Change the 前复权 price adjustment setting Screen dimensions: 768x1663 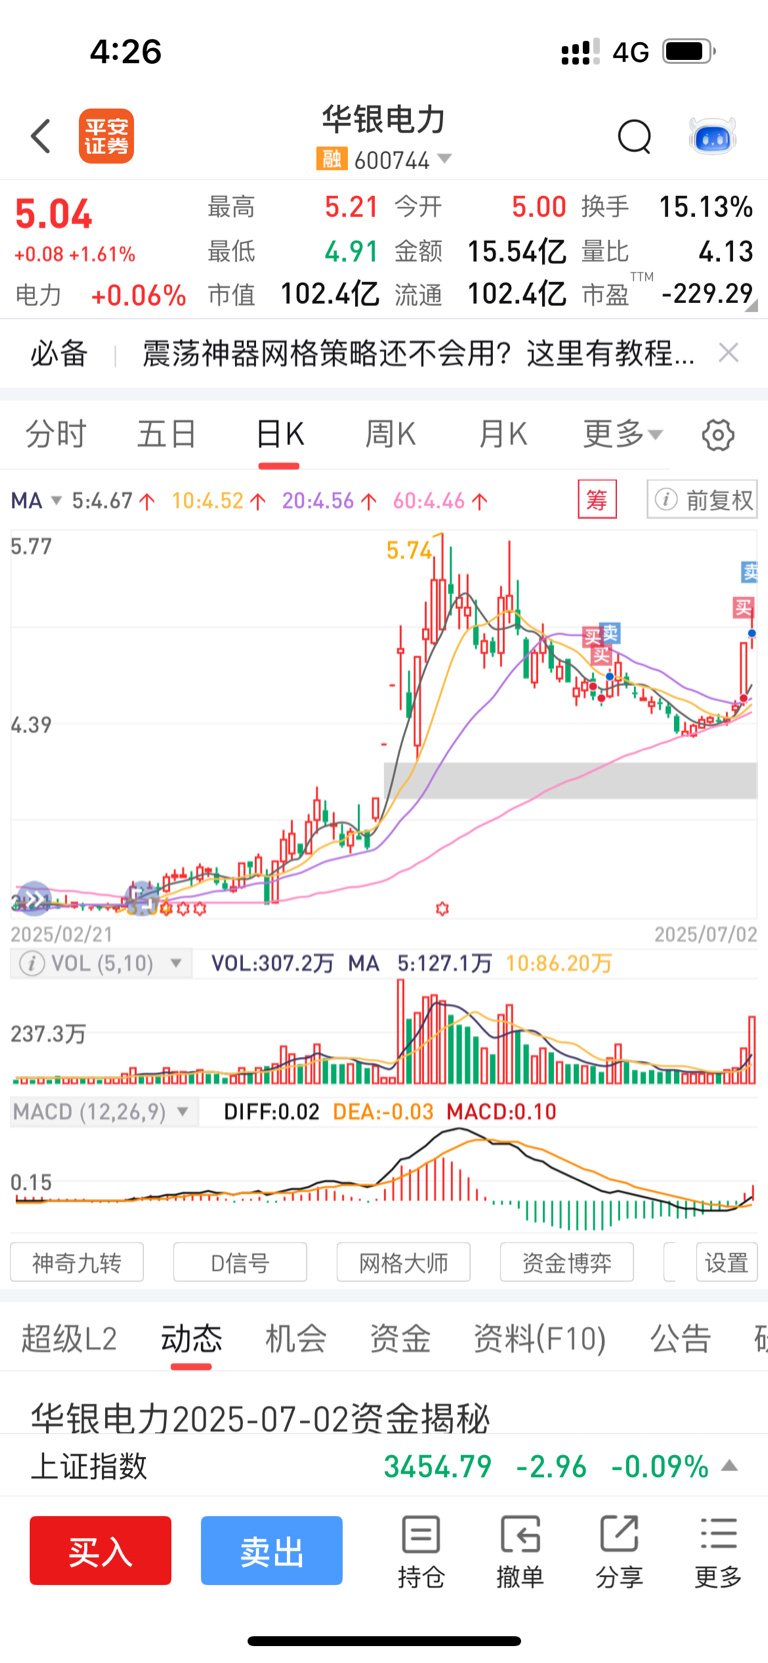coord(702,499)
